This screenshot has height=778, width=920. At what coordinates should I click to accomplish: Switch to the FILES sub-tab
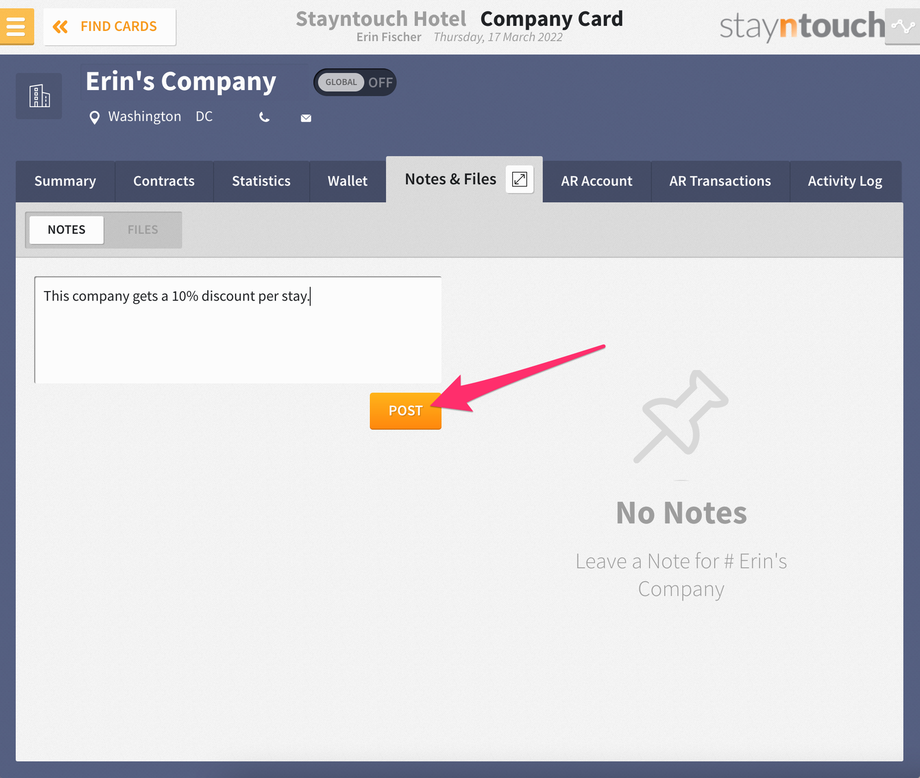click(x=143, y=229)
